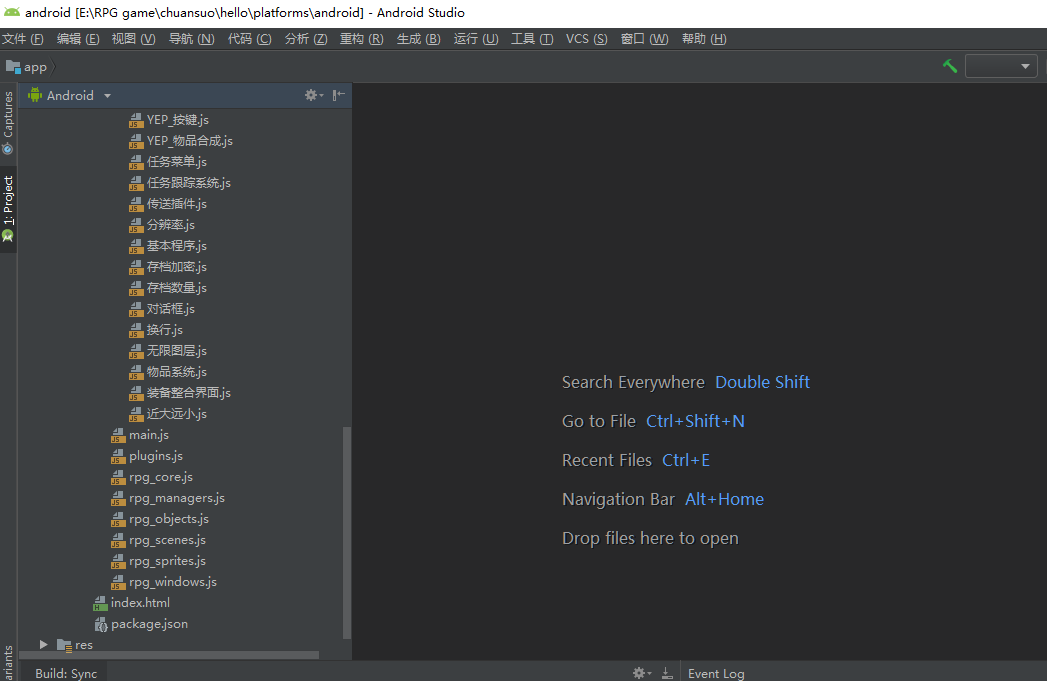
Task: Click the plugins.js file icon
Action: tap(118, 456)
